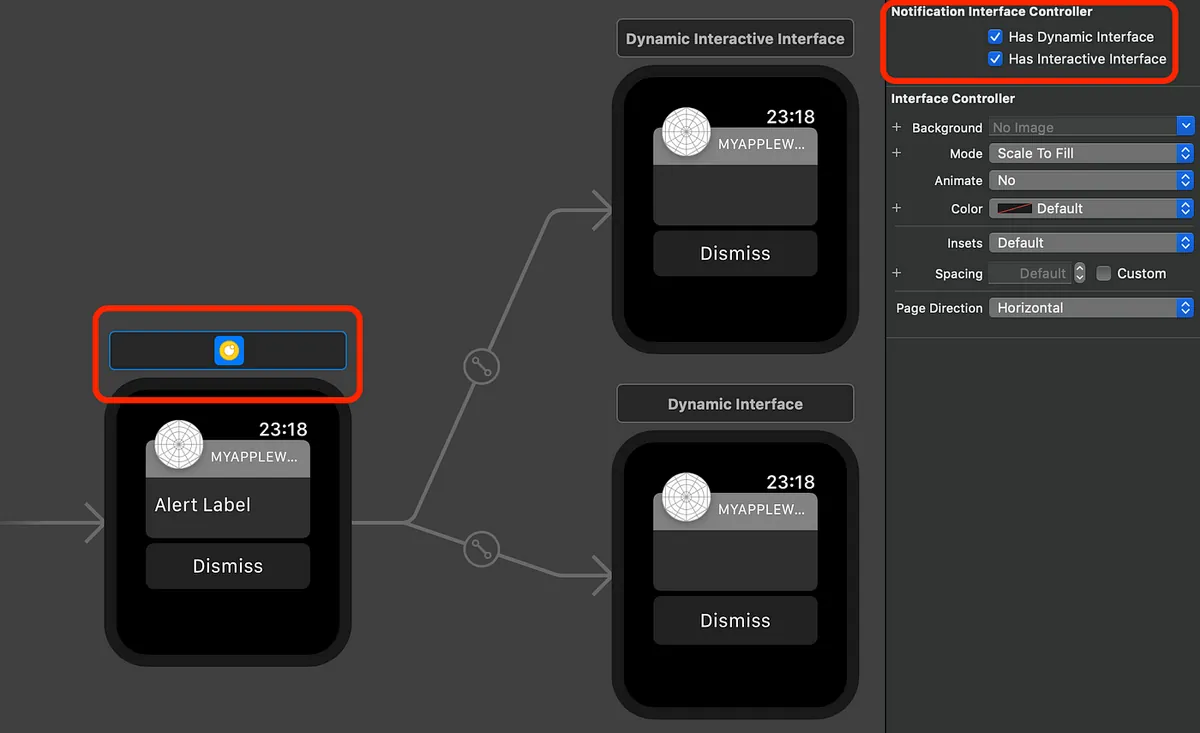Click the globe icon on the Dynamic Interactive Interface watch

[685, 132]
